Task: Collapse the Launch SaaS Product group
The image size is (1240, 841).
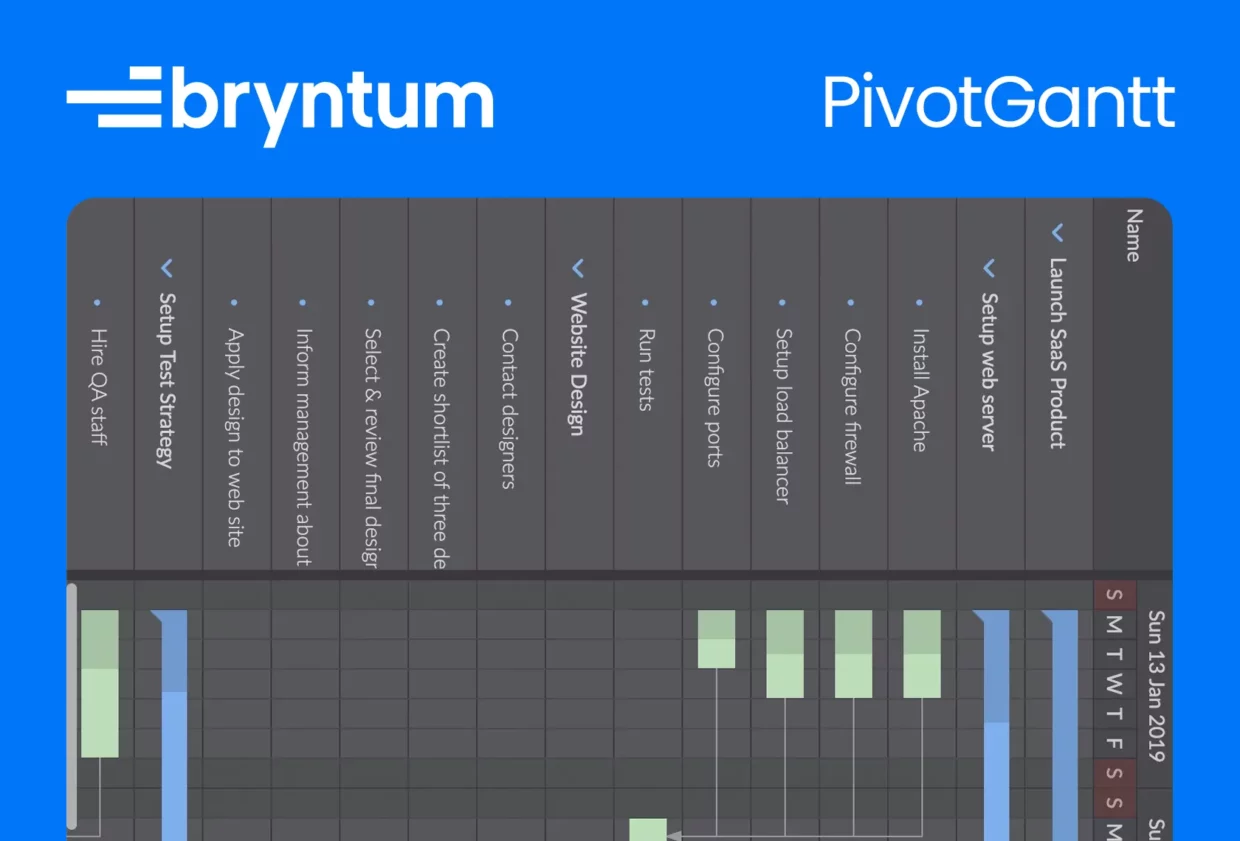Action: [1058, 233]
